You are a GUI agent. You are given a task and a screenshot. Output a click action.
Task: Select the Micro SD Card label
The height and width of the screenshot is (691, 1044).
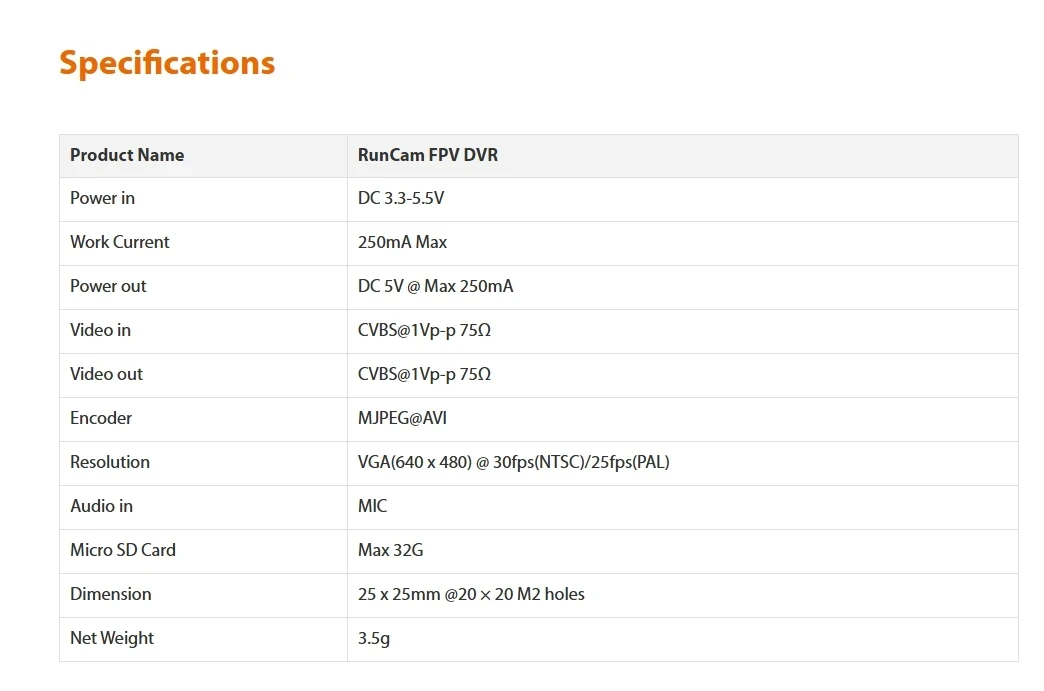[123, 550]
